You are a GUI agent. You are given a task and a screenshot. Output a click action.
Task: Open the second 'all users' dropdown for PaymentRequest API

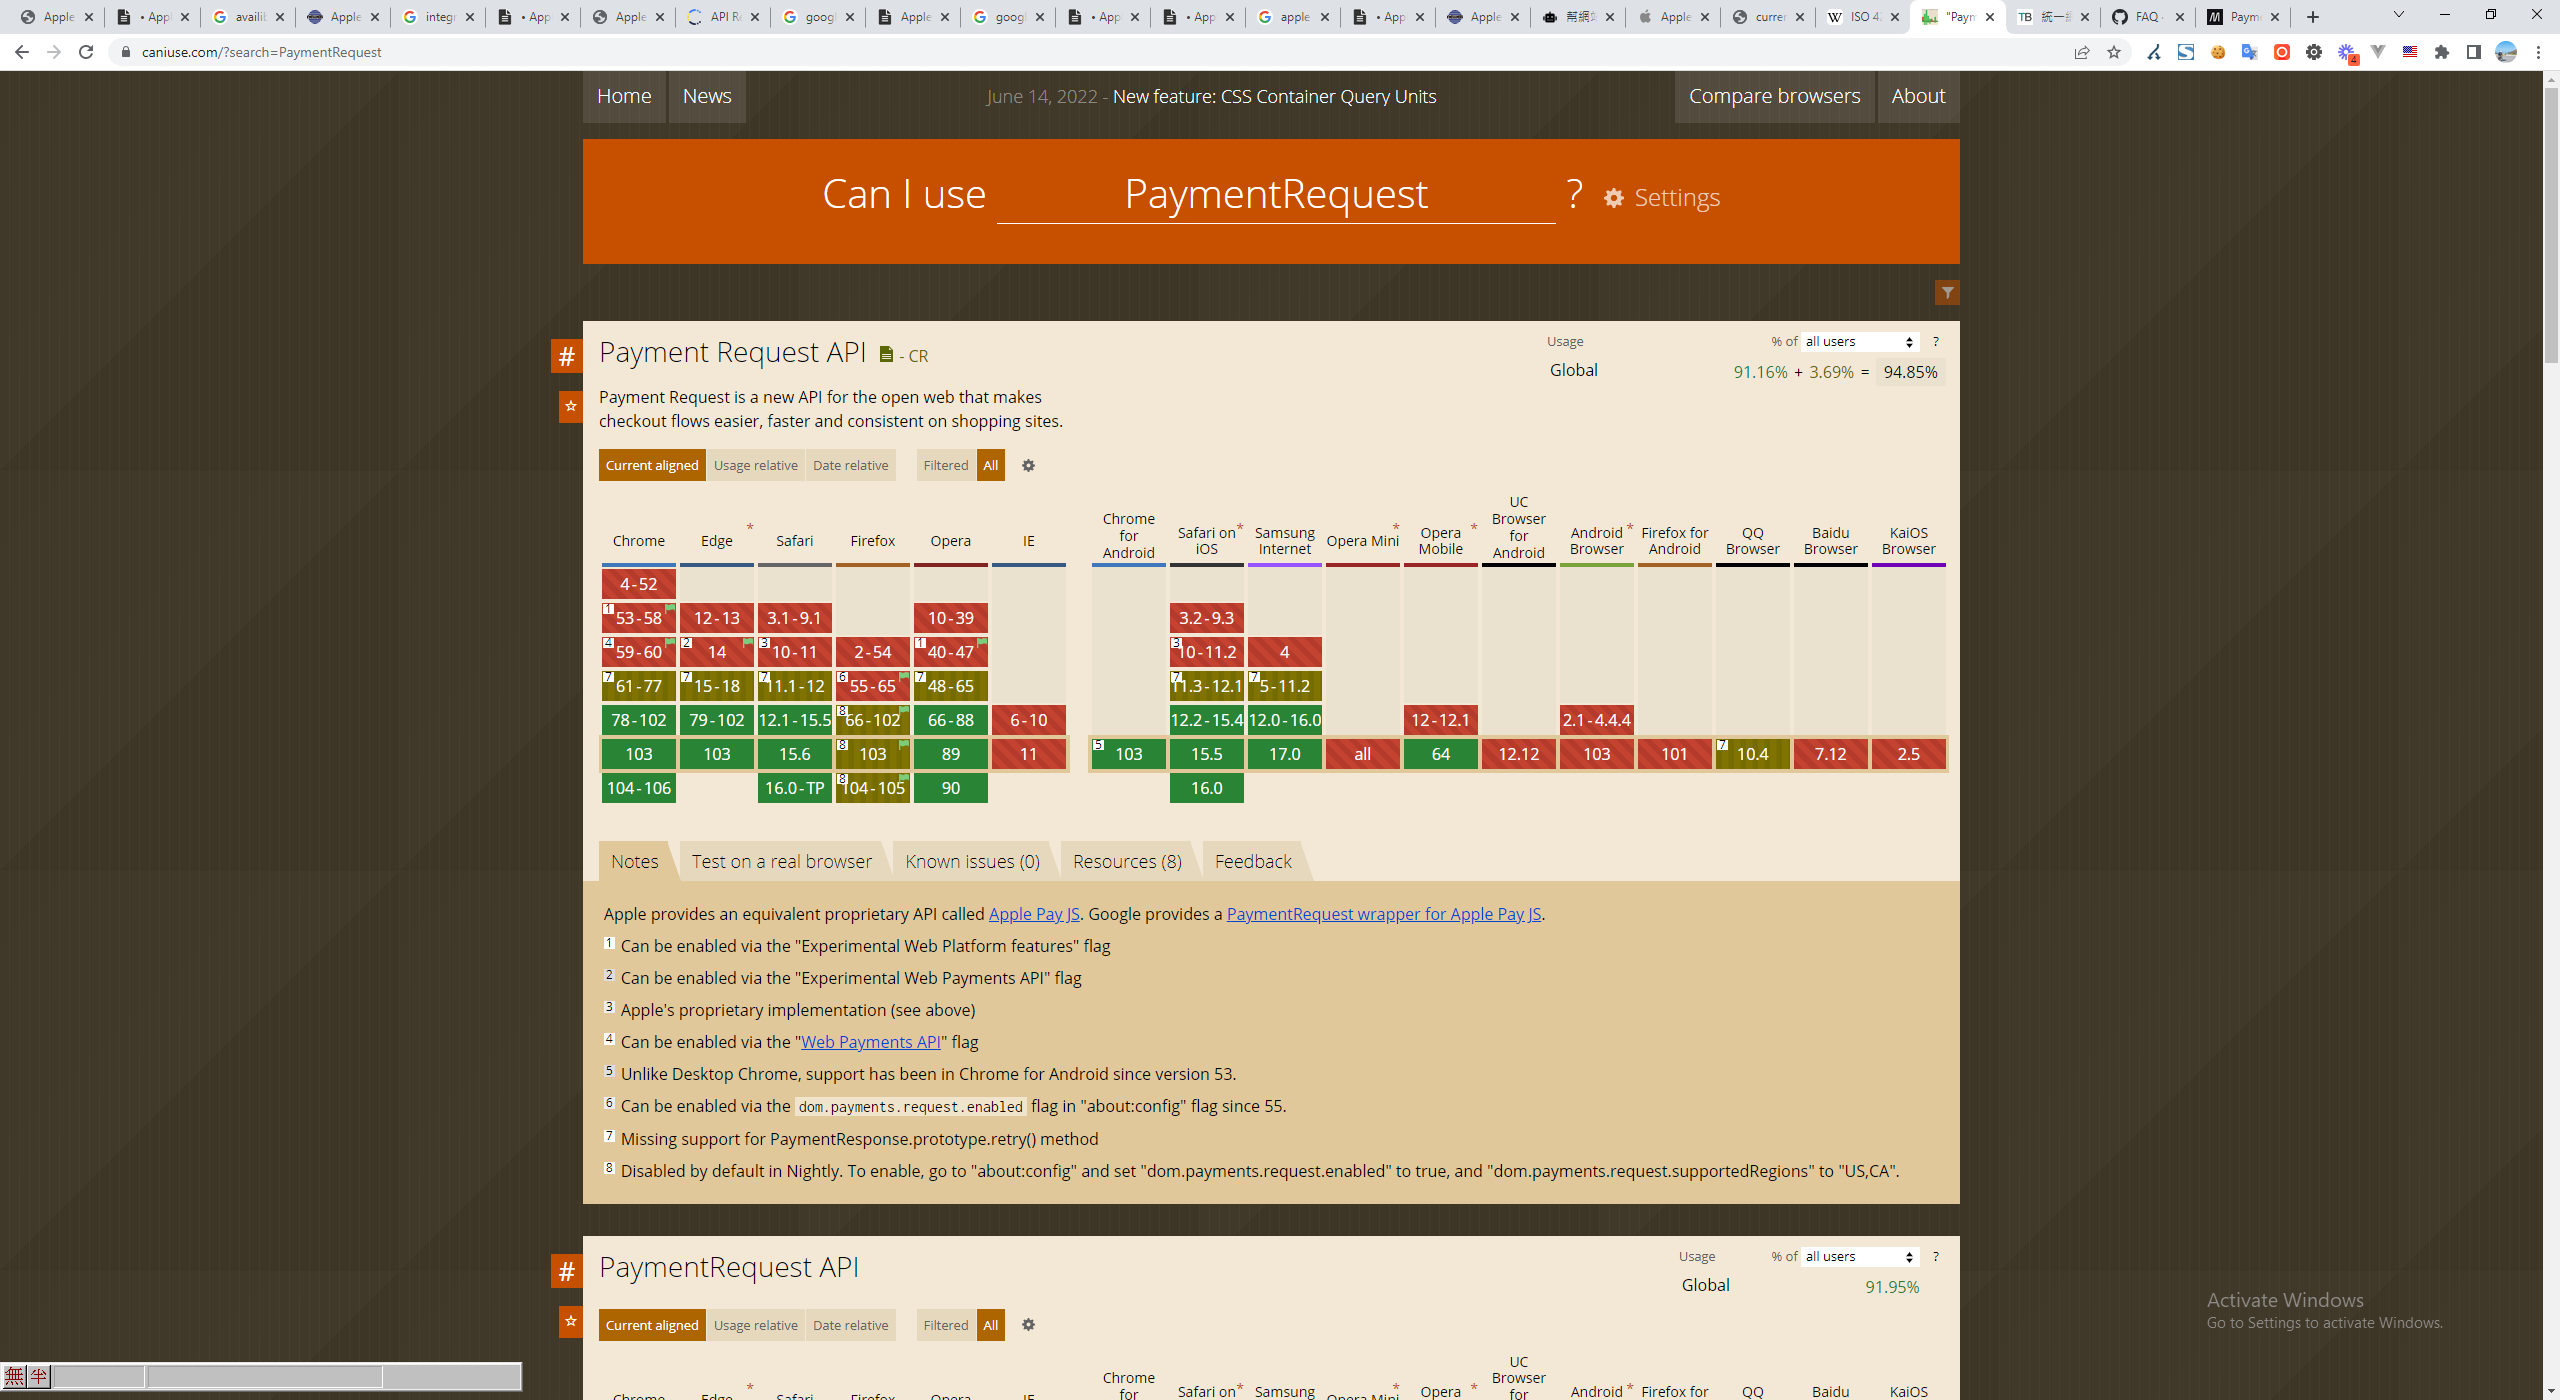pyautogui.click(x=1859, y=1257)
